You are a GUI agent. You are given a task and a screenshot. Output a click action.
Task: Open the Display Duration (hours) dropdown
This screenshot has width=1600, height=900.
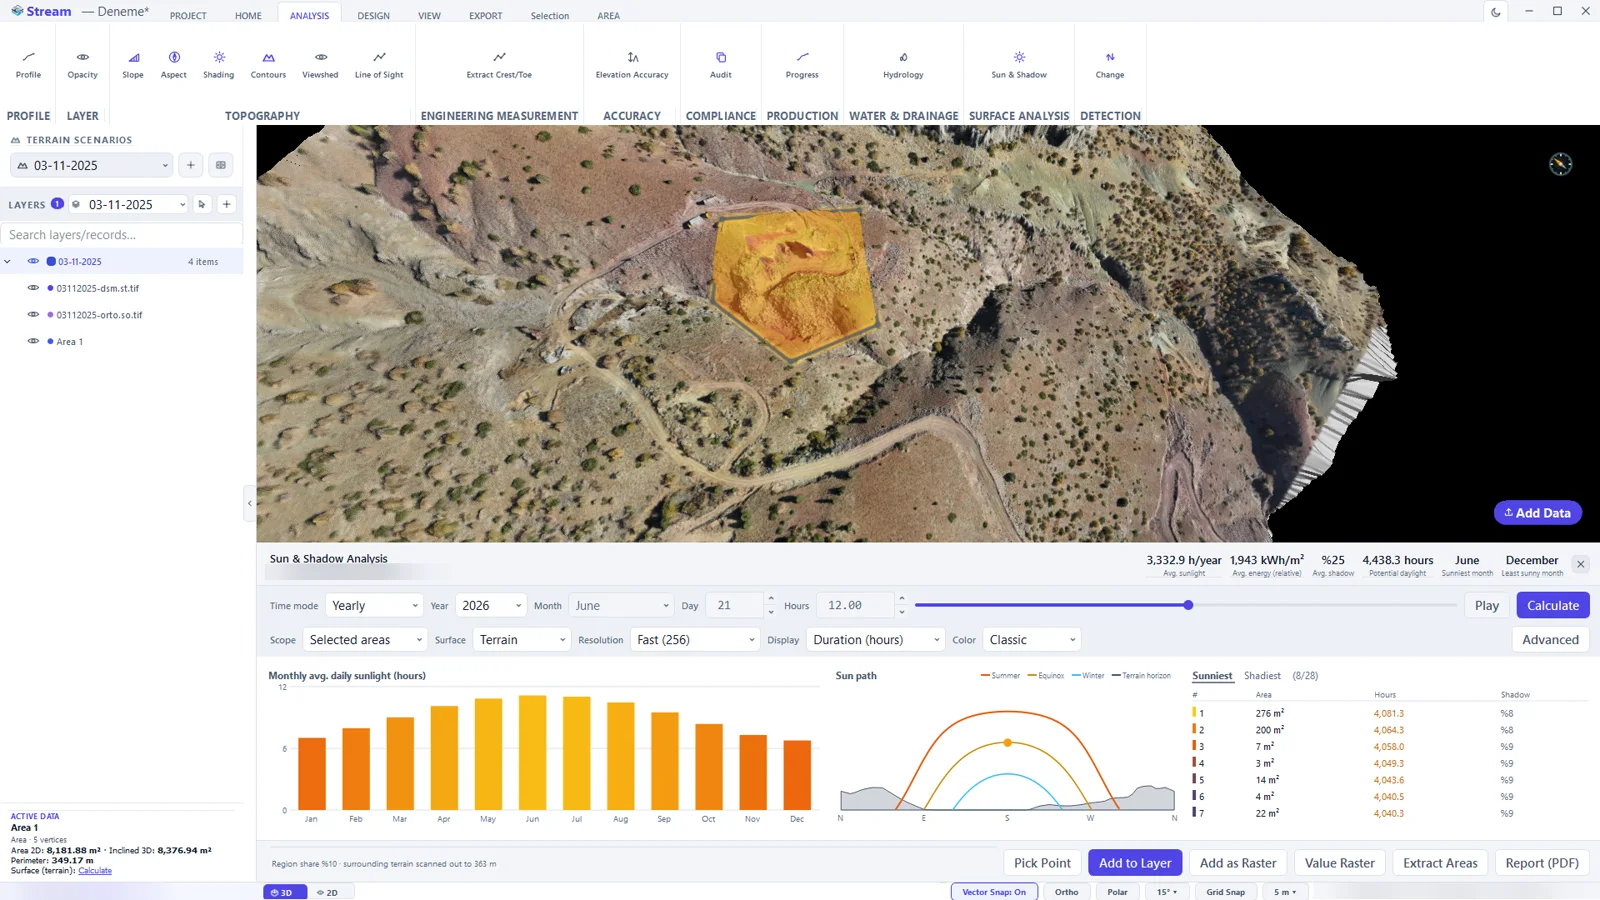[x=875, y=640]
